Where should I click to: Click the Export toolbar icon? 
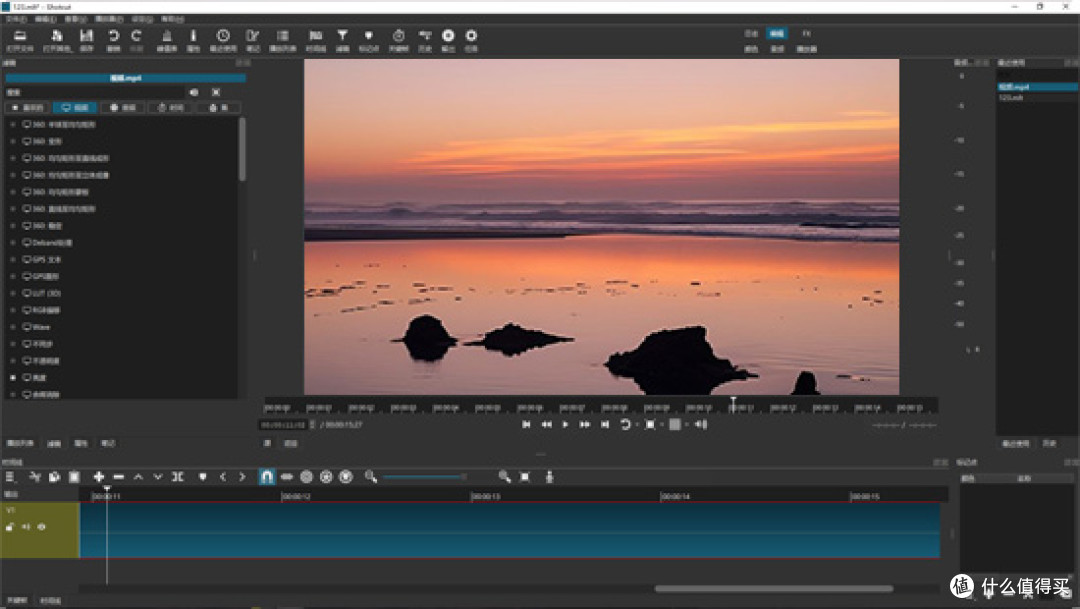coord(448,36)
